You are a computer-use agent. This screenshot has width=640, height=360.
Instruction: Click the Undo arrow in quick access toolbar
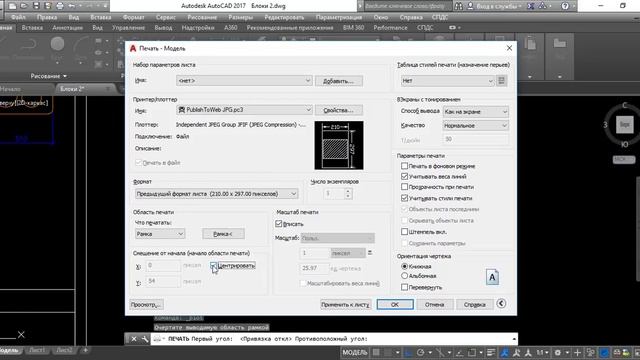click(72, 6)
